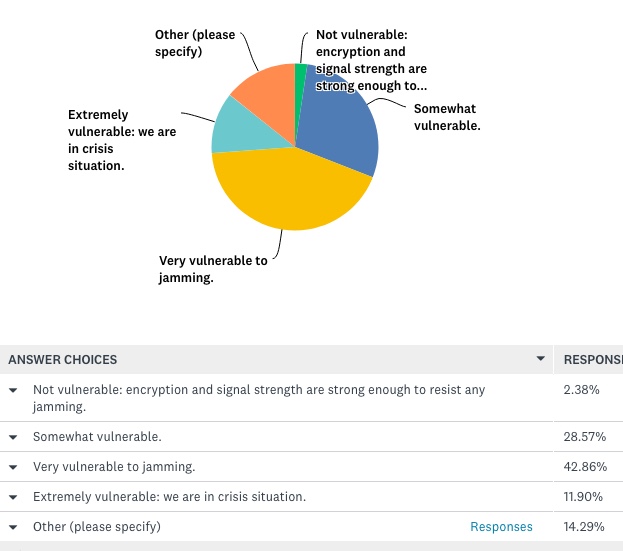Open the Answer Choices sort dropdown arrow
This screenshot has width=623, height=551.
click(541, 359)
